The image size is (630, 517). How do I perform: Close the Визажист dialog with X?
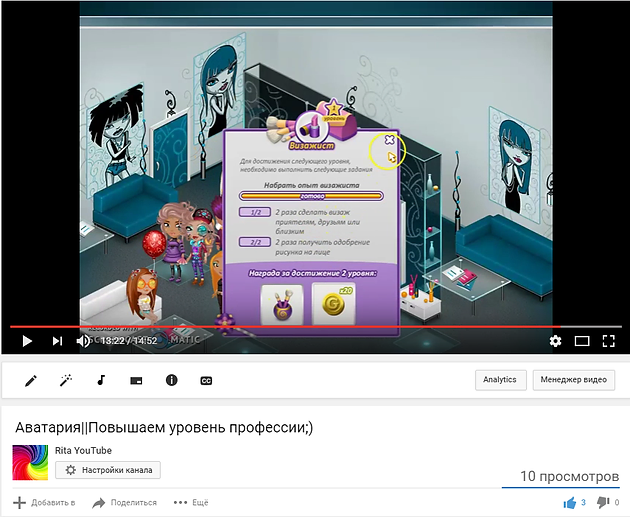coord(389,140)
